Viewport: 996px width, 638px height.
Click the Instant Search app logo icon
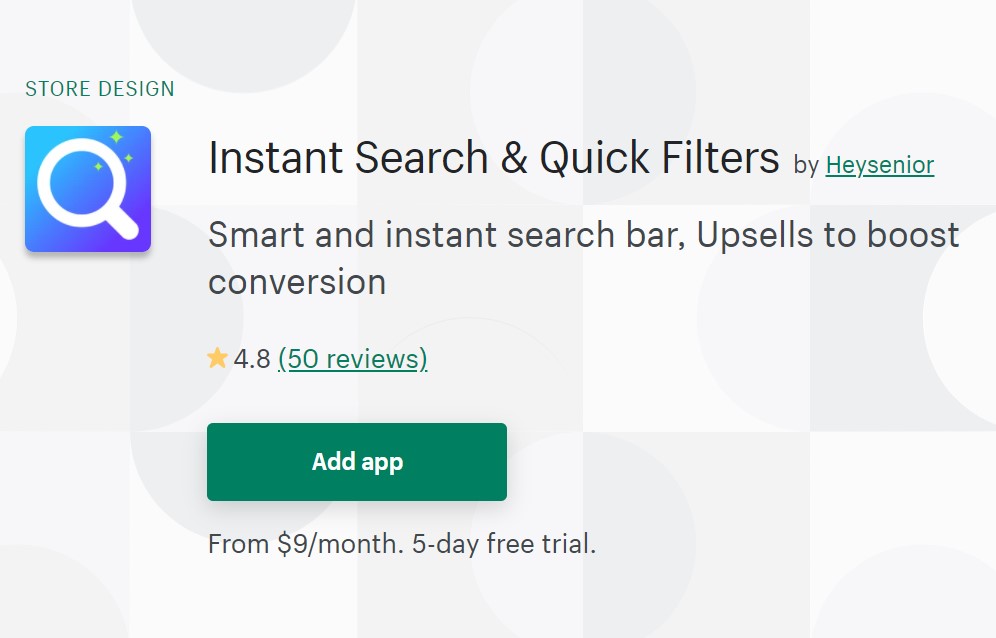88,189
